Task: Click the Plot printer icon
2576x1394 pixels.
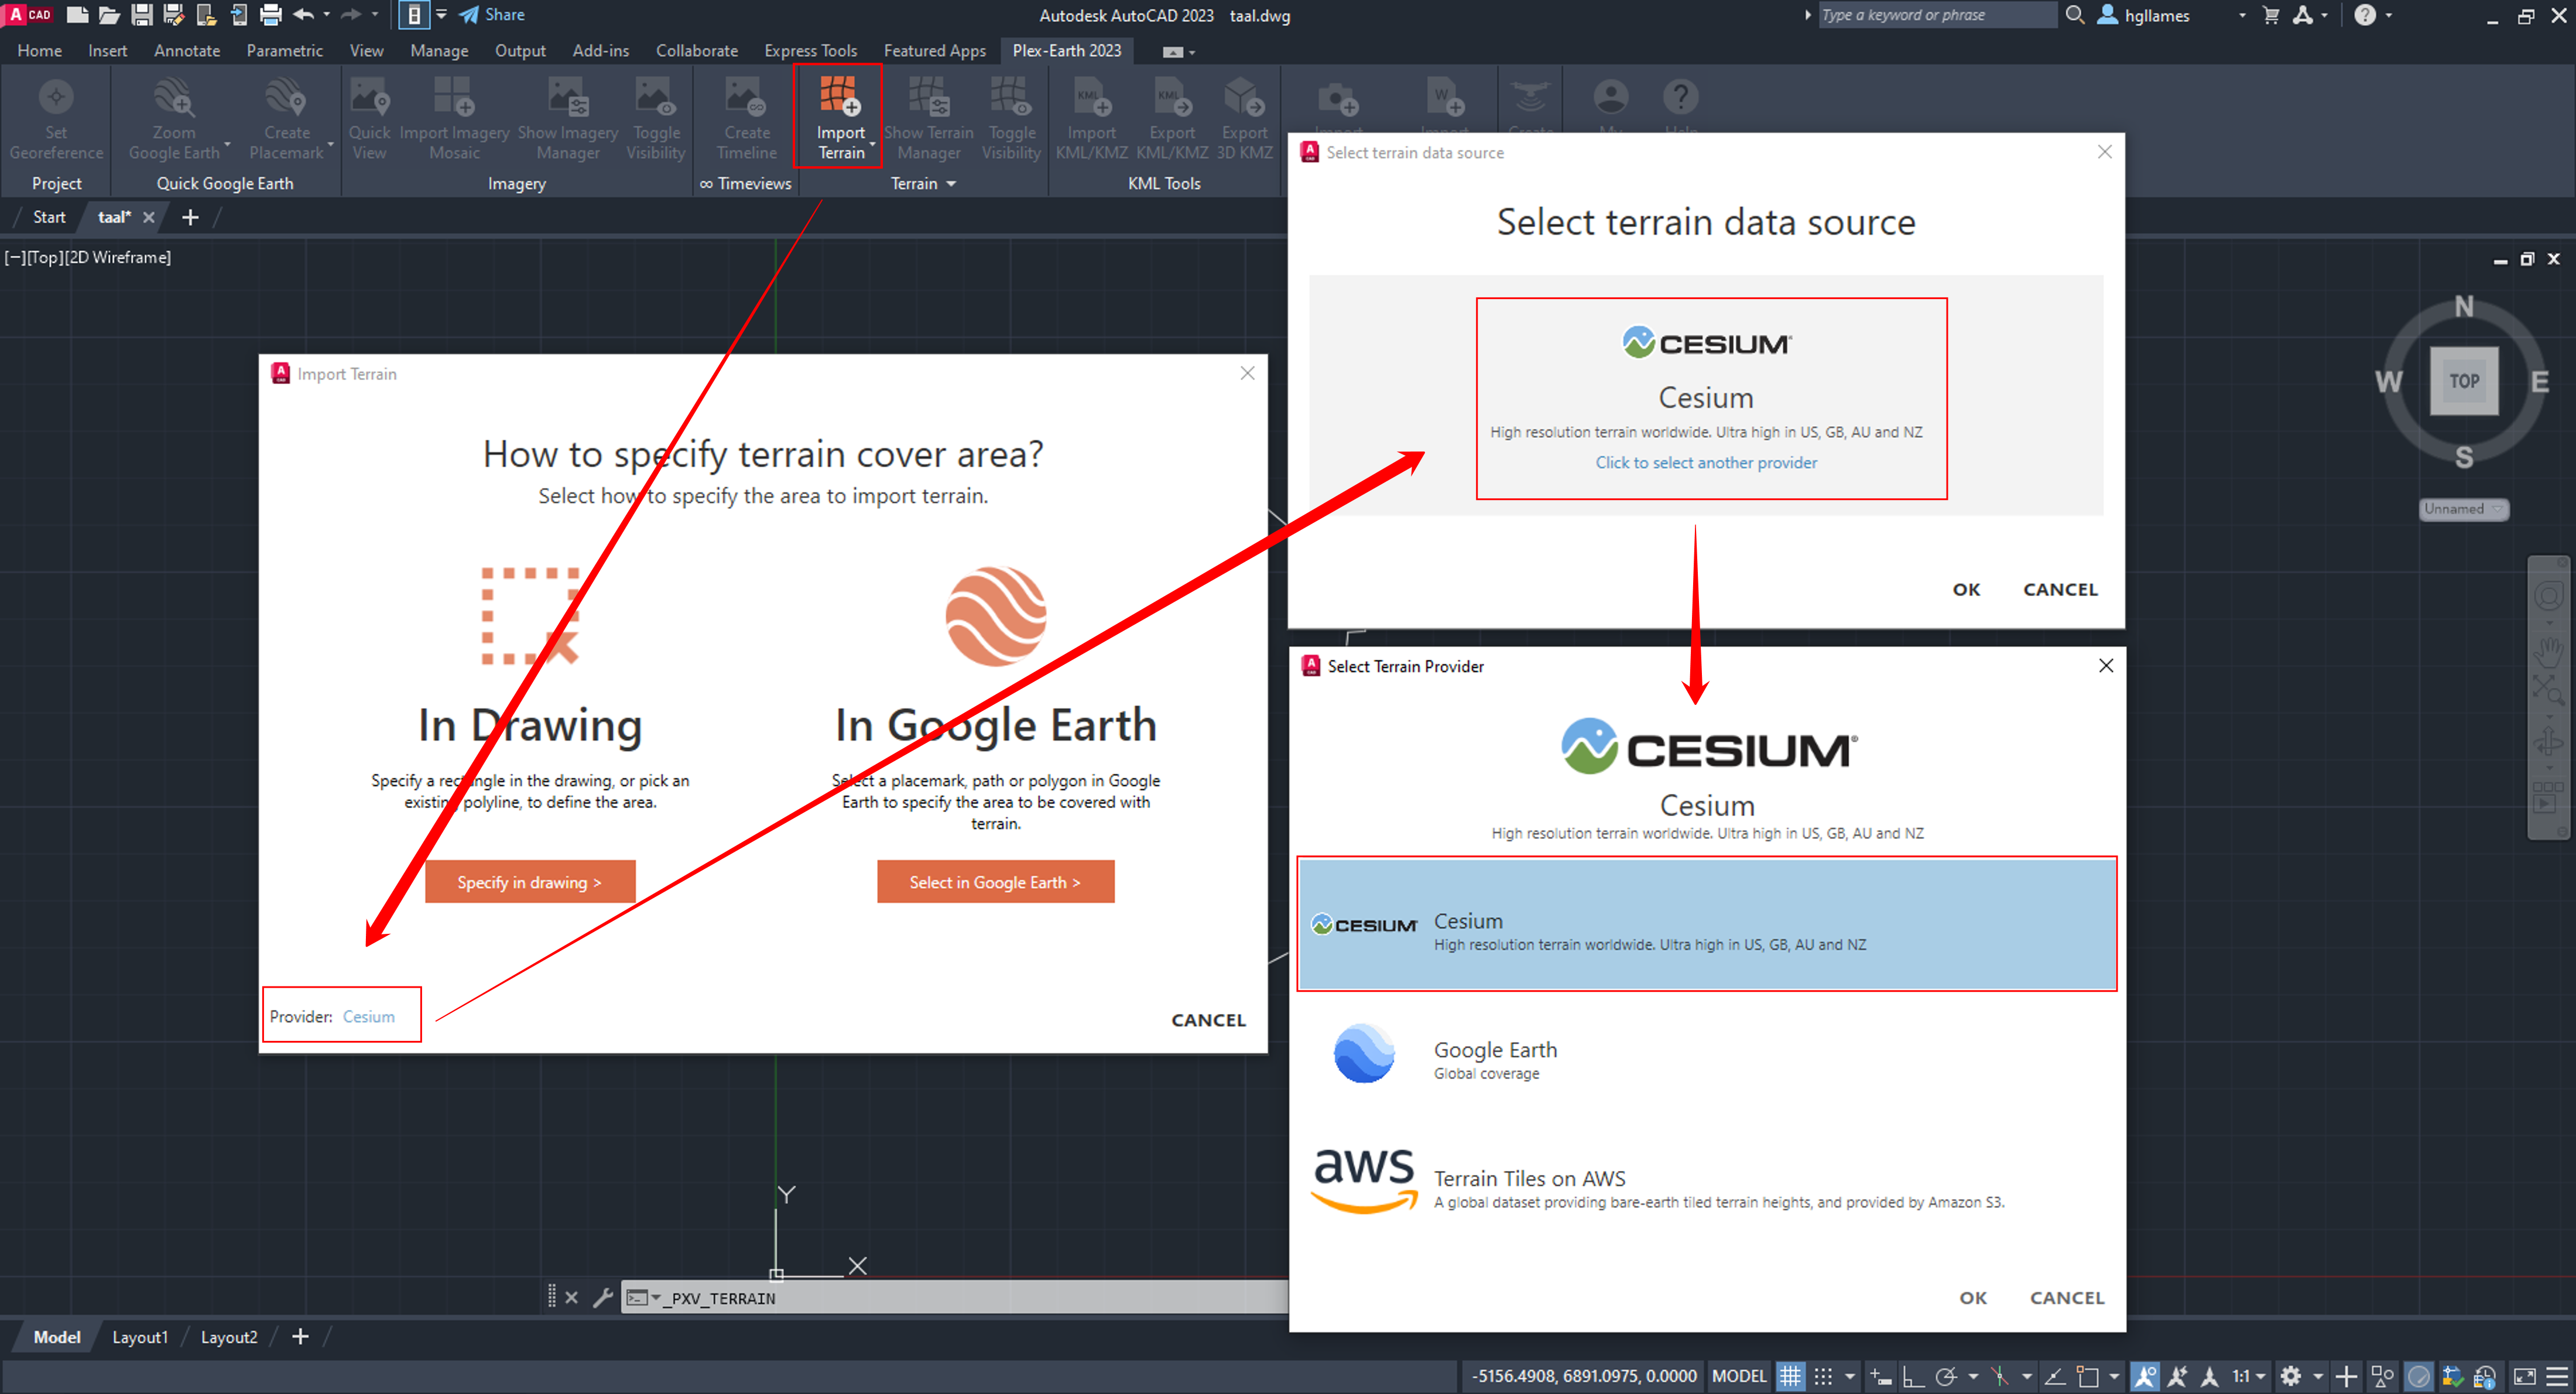Action: point(271,15)
